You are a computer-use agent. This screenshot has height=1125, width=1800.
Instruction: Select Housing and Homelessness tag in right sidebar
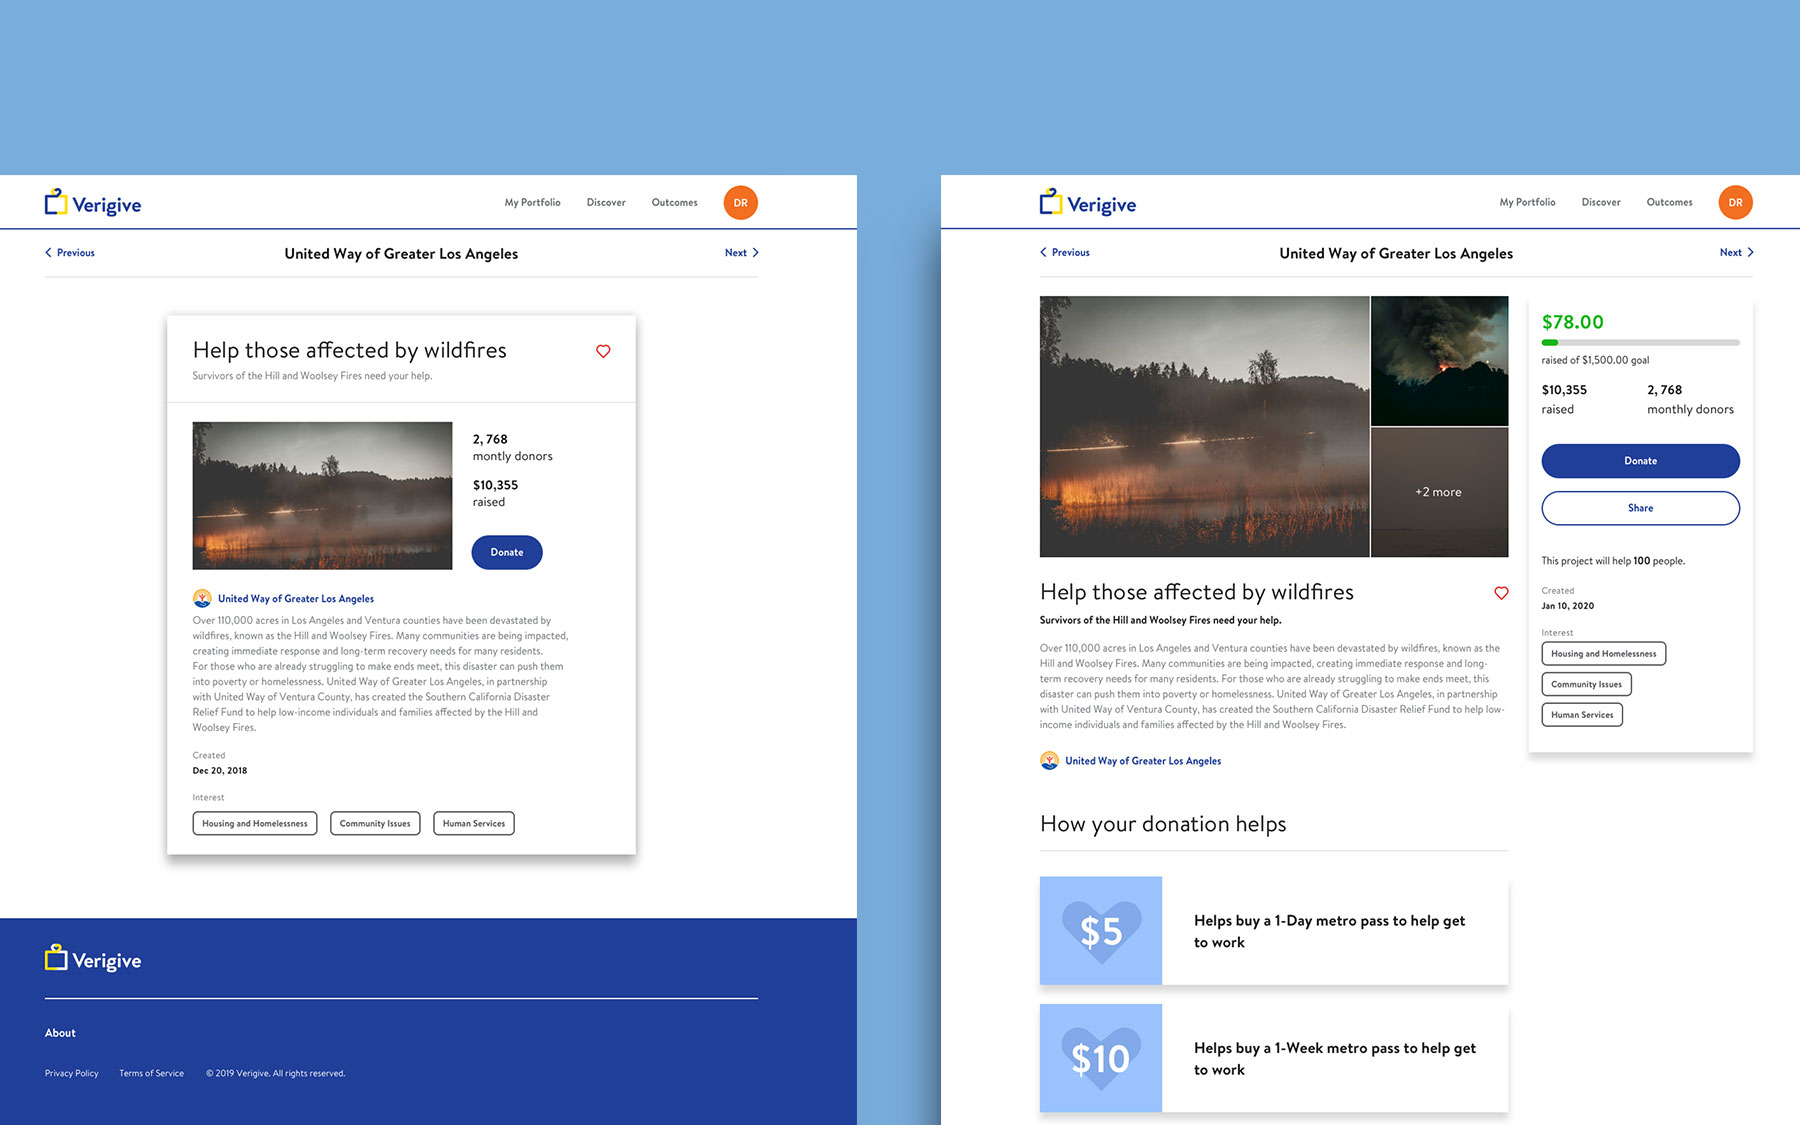coord(1604,654)
